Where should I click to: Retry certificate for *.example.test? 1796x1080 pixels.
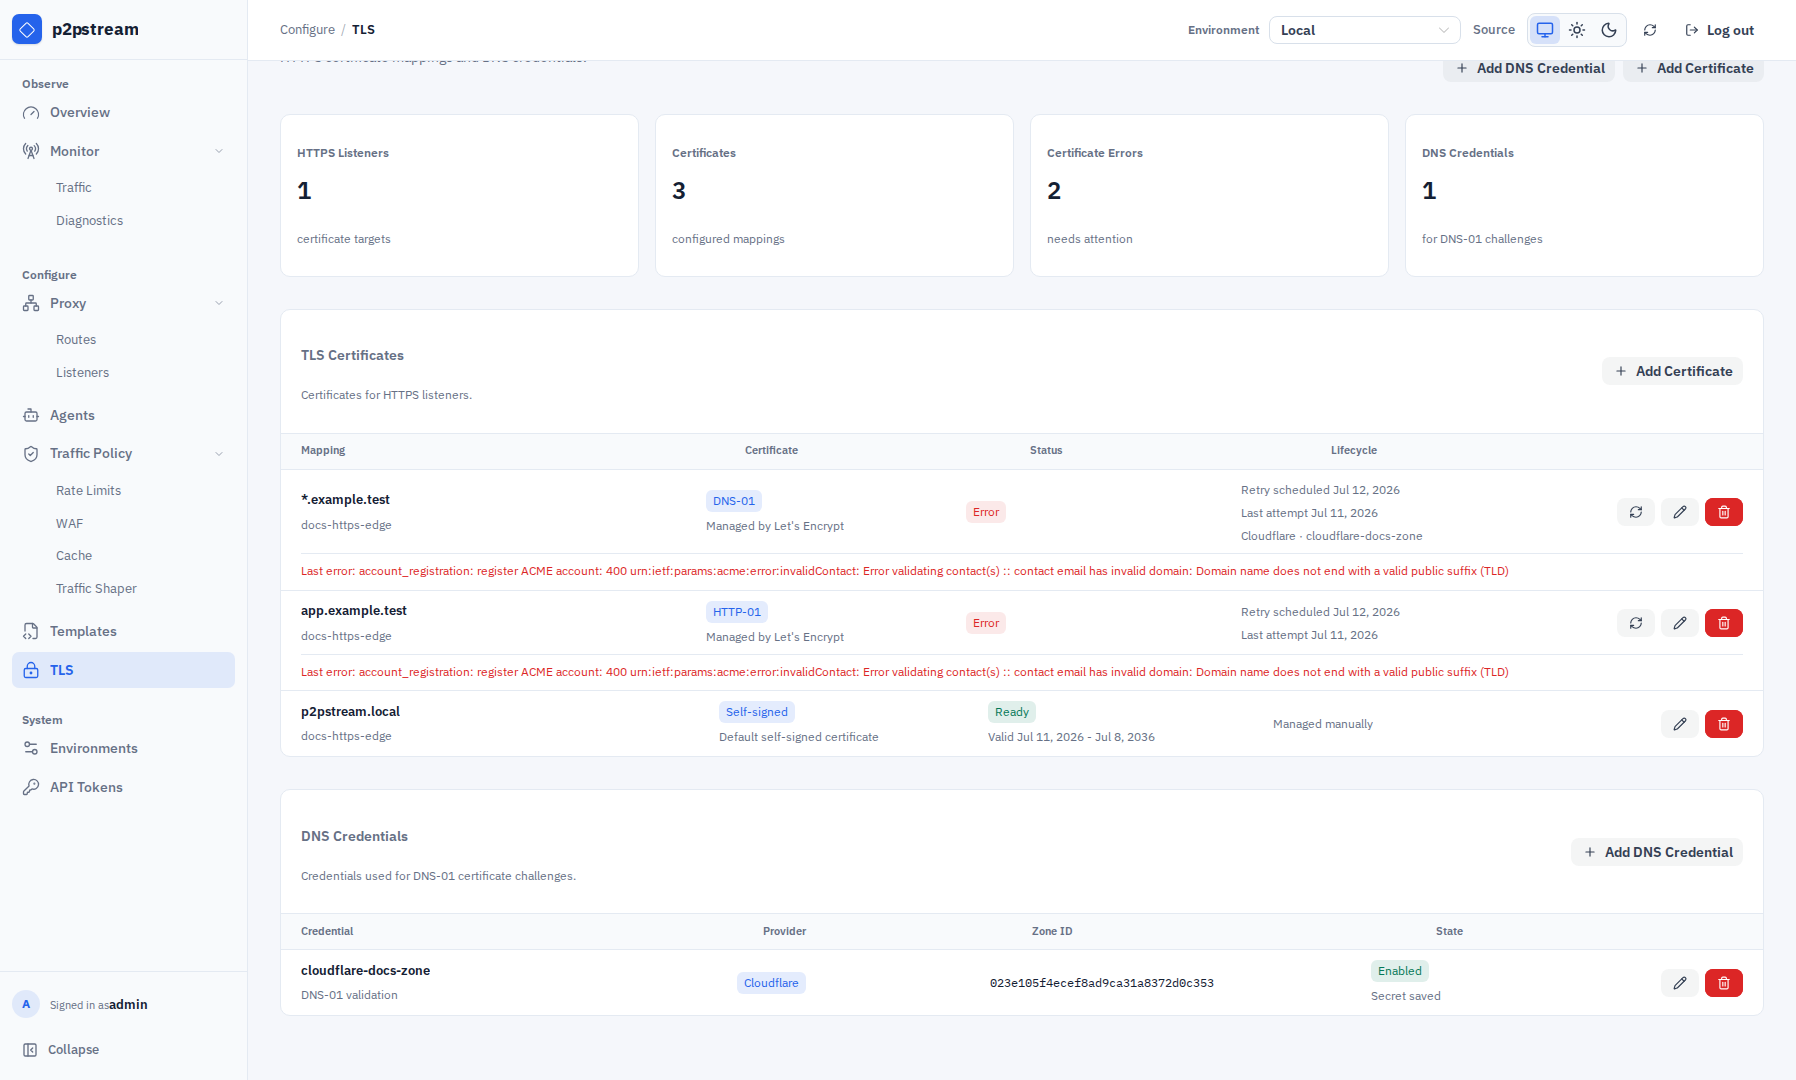(x=1636, y=512)
